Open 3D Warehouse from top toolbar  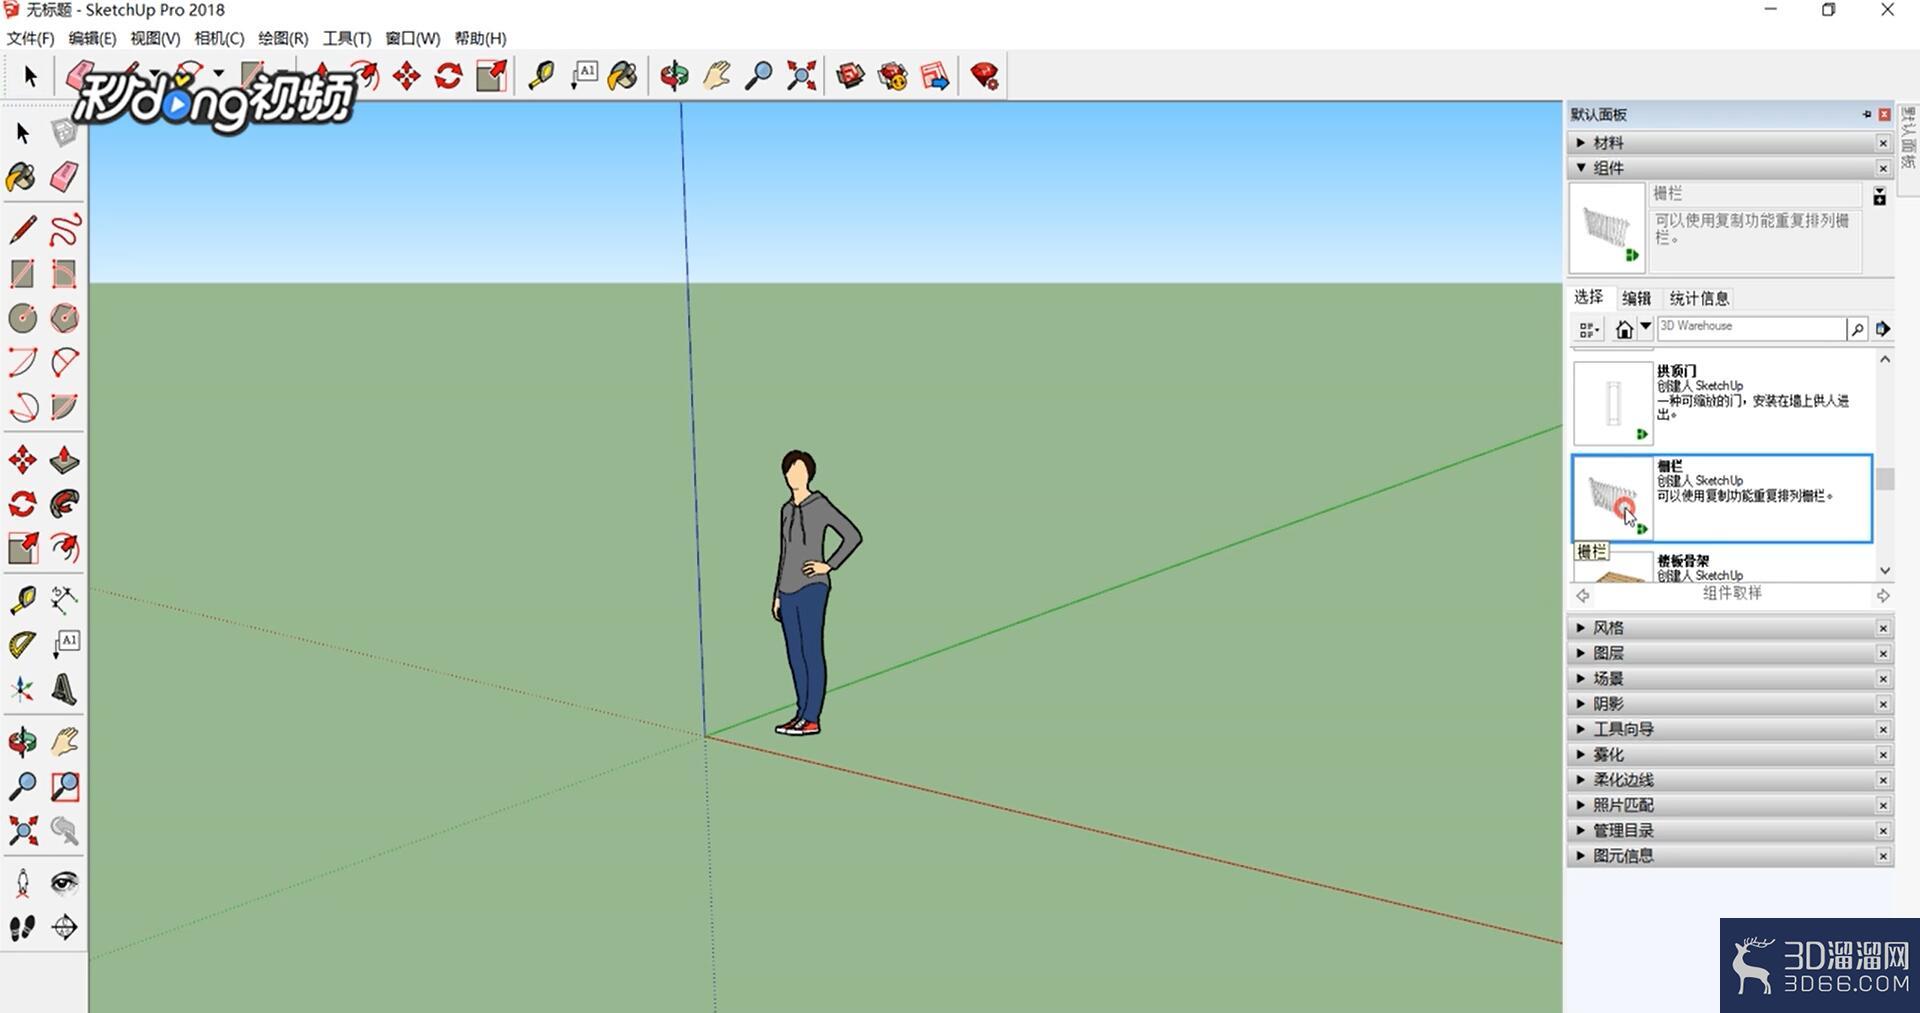click(850, 76)
